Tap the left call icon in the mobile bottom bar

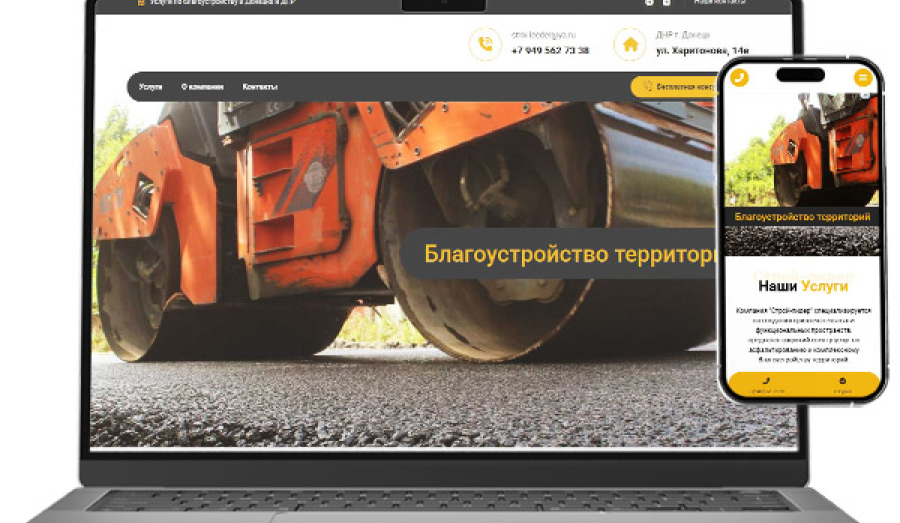tap(766, 383)
